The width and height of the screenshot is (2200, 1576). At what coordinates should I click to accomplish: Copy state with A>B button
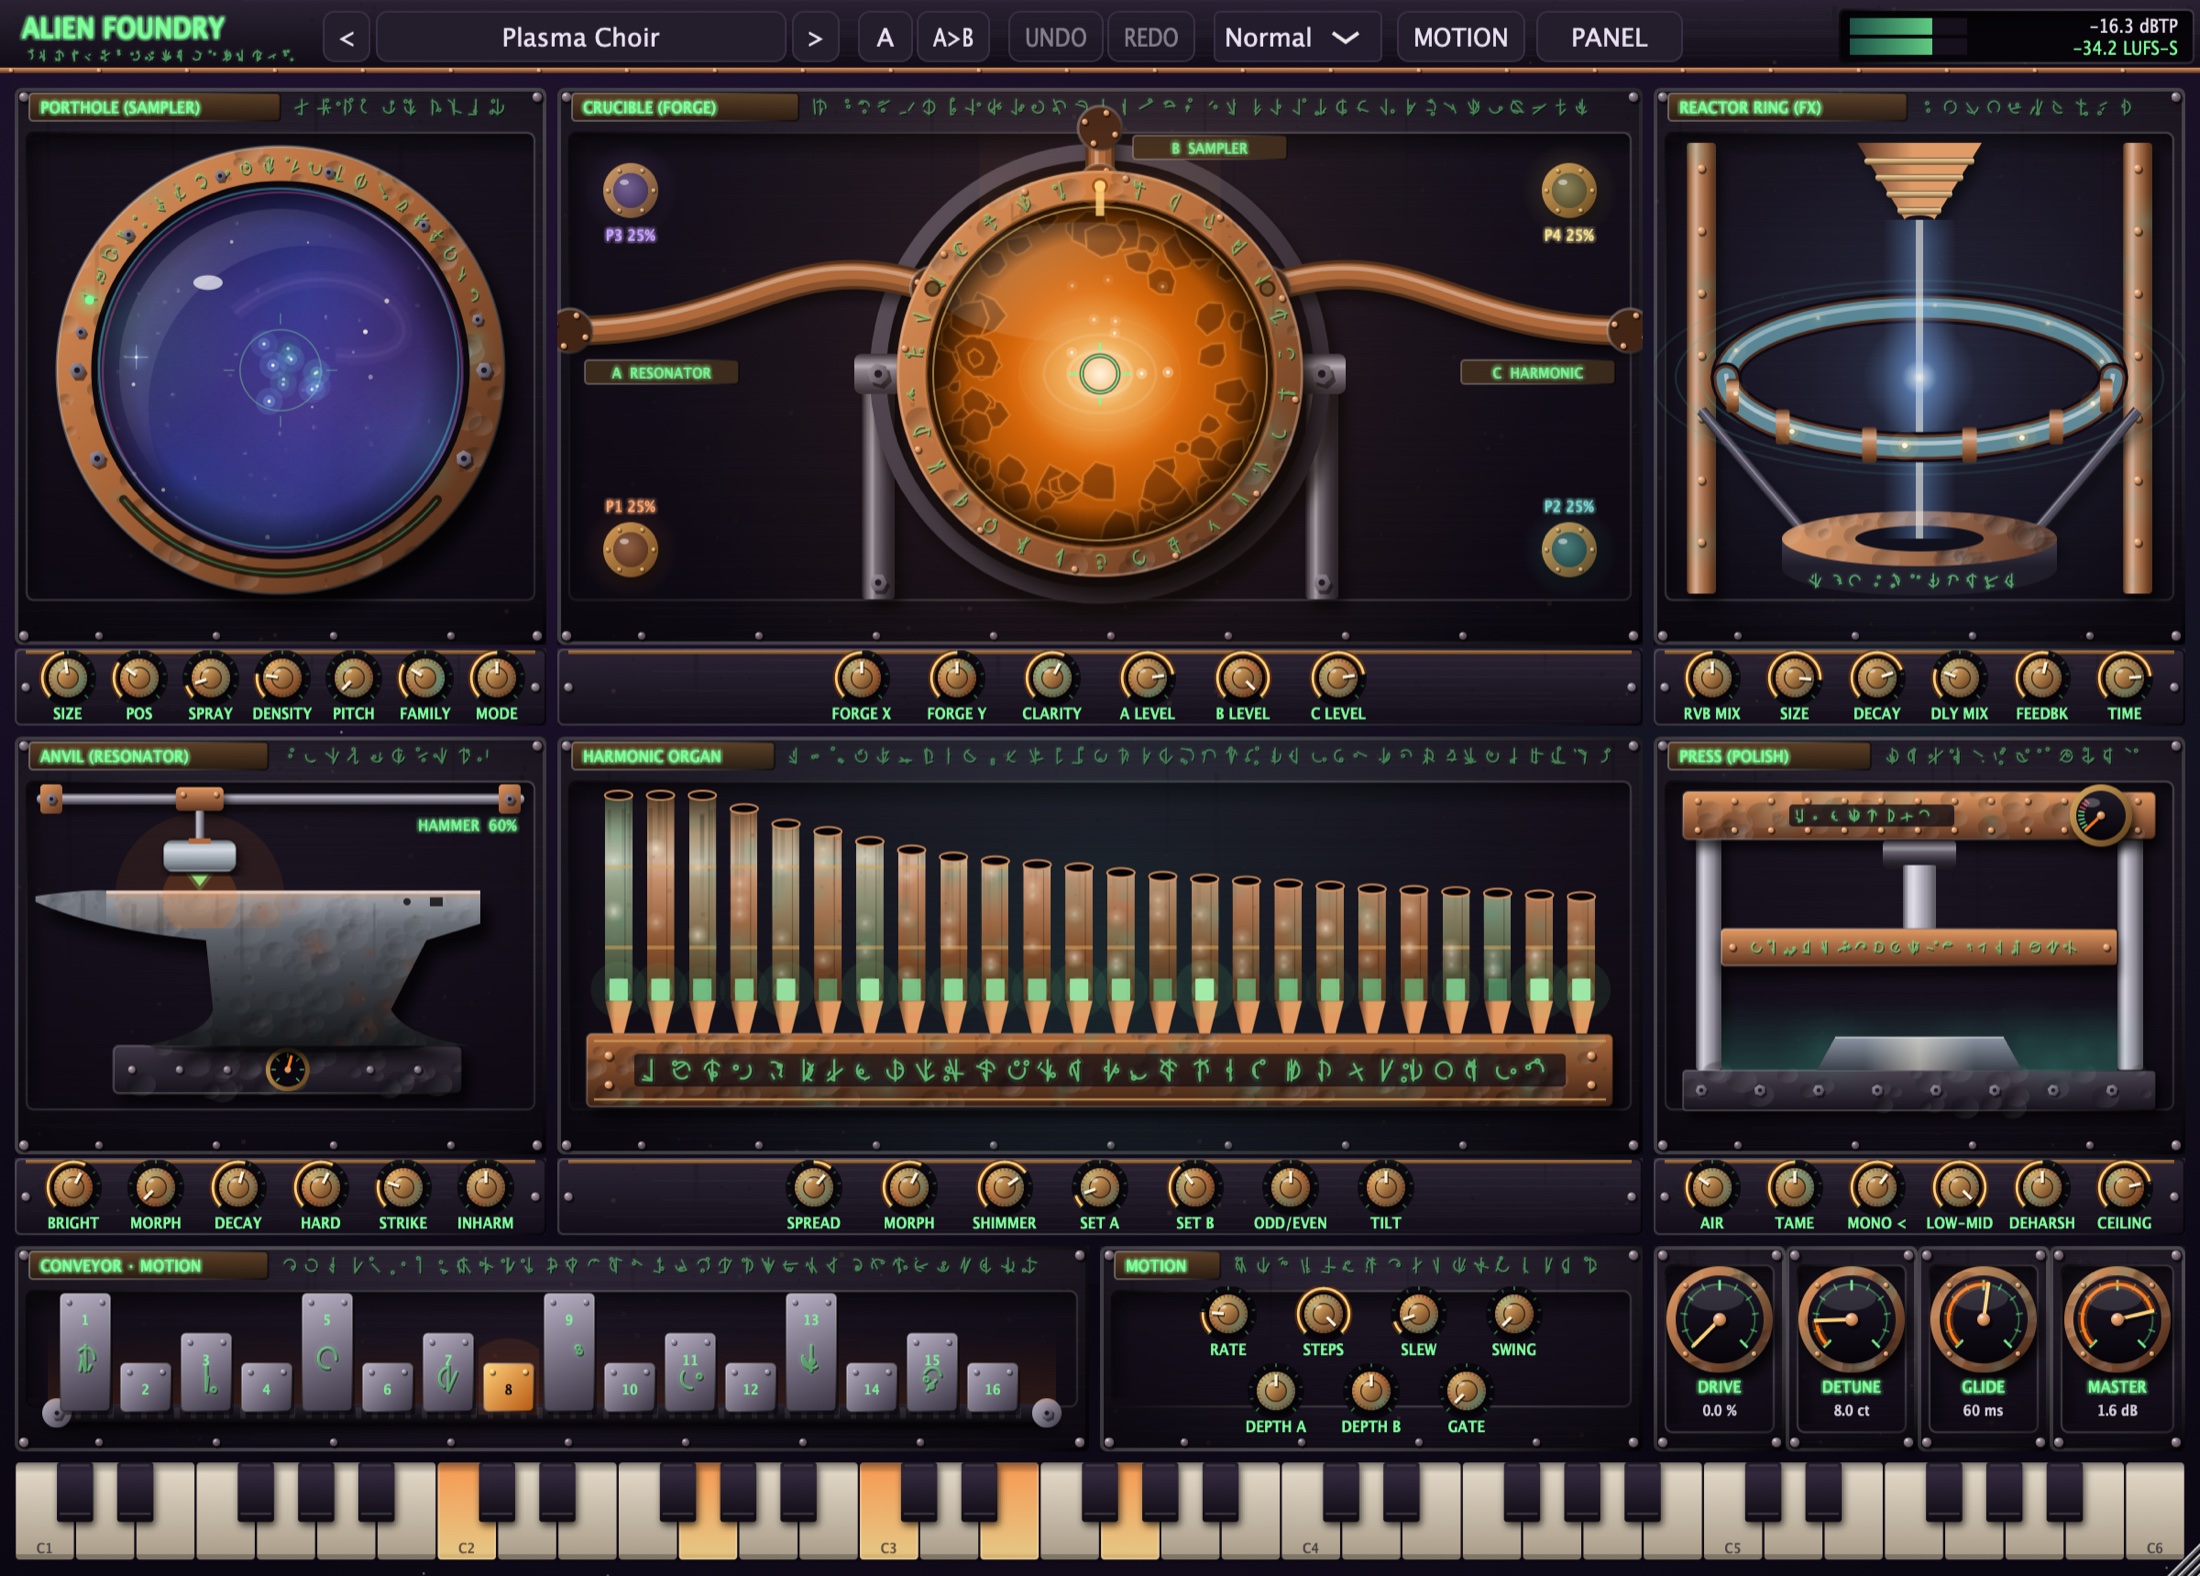pyautogui.click(x=953, y=38)
